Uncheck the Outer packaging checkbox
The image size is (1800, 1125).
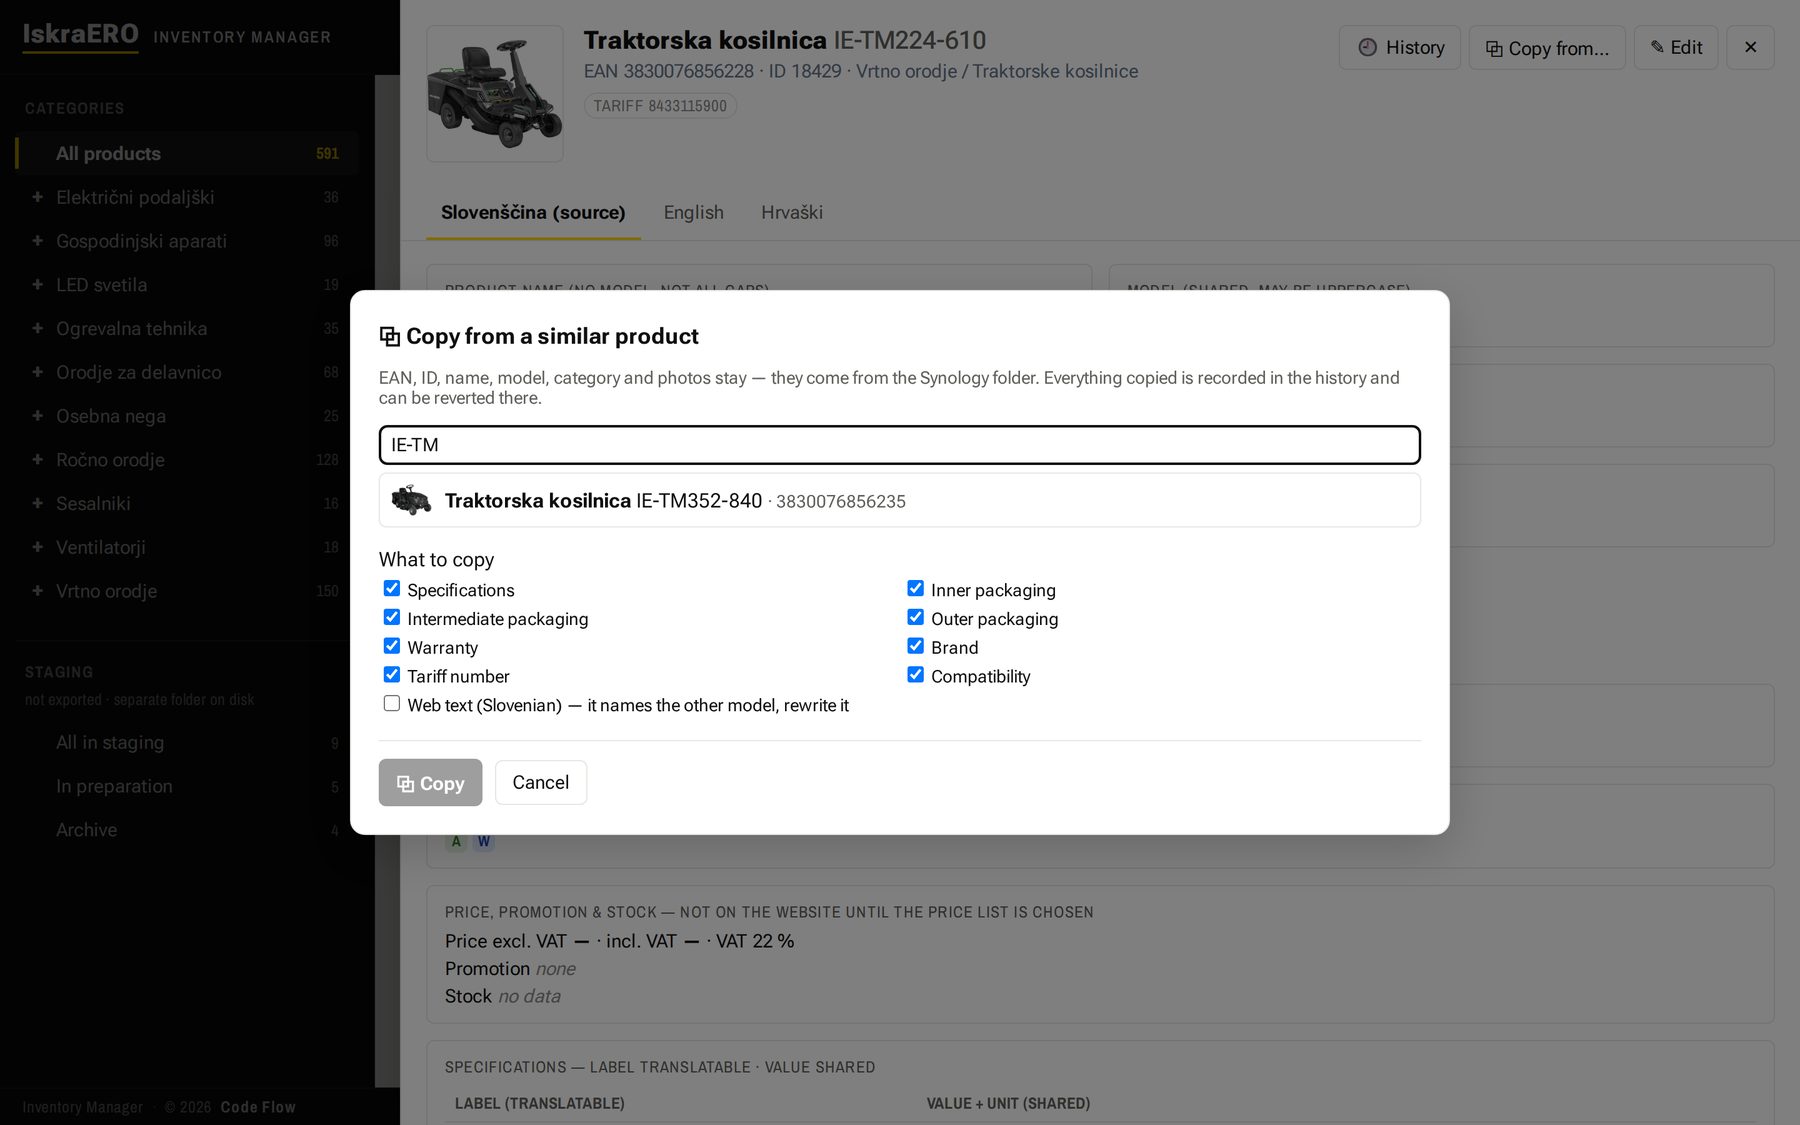click(915, 618)
